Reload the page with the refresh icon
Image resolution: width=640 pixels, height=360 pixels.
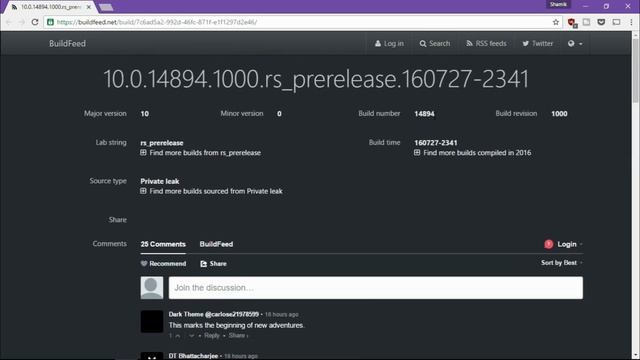point(35,22)
